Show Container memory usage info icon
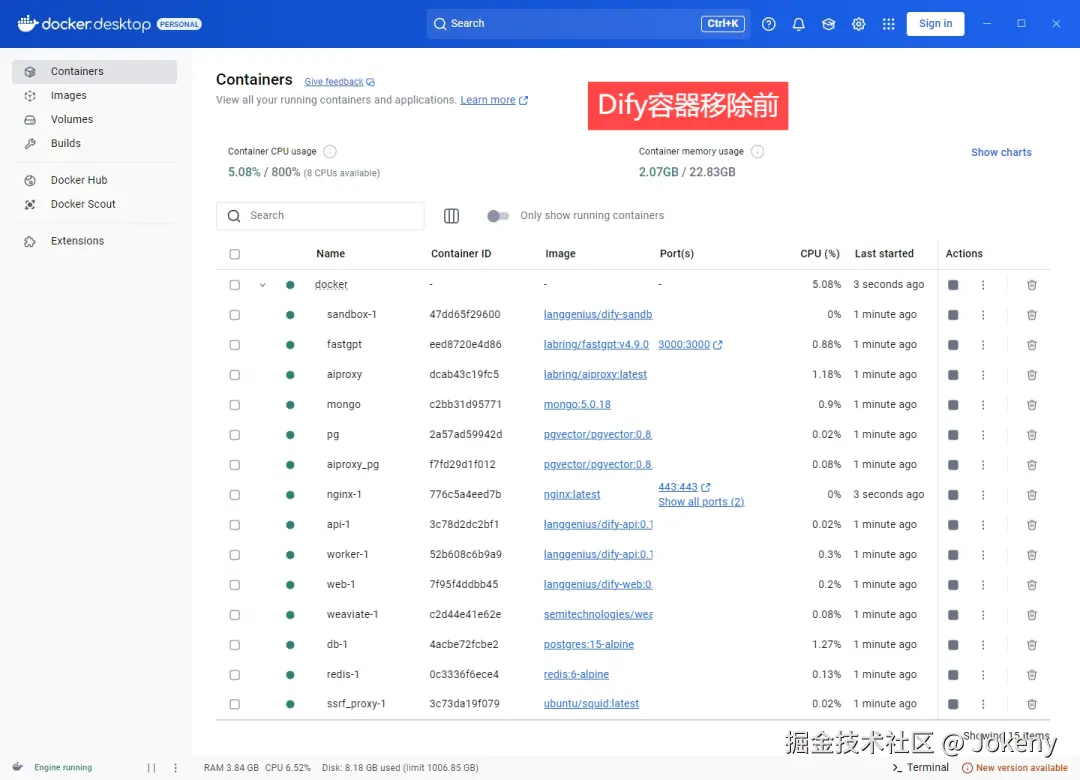Image resolution: width=1080 pixels, height=780 pixels. pos(757,152)
